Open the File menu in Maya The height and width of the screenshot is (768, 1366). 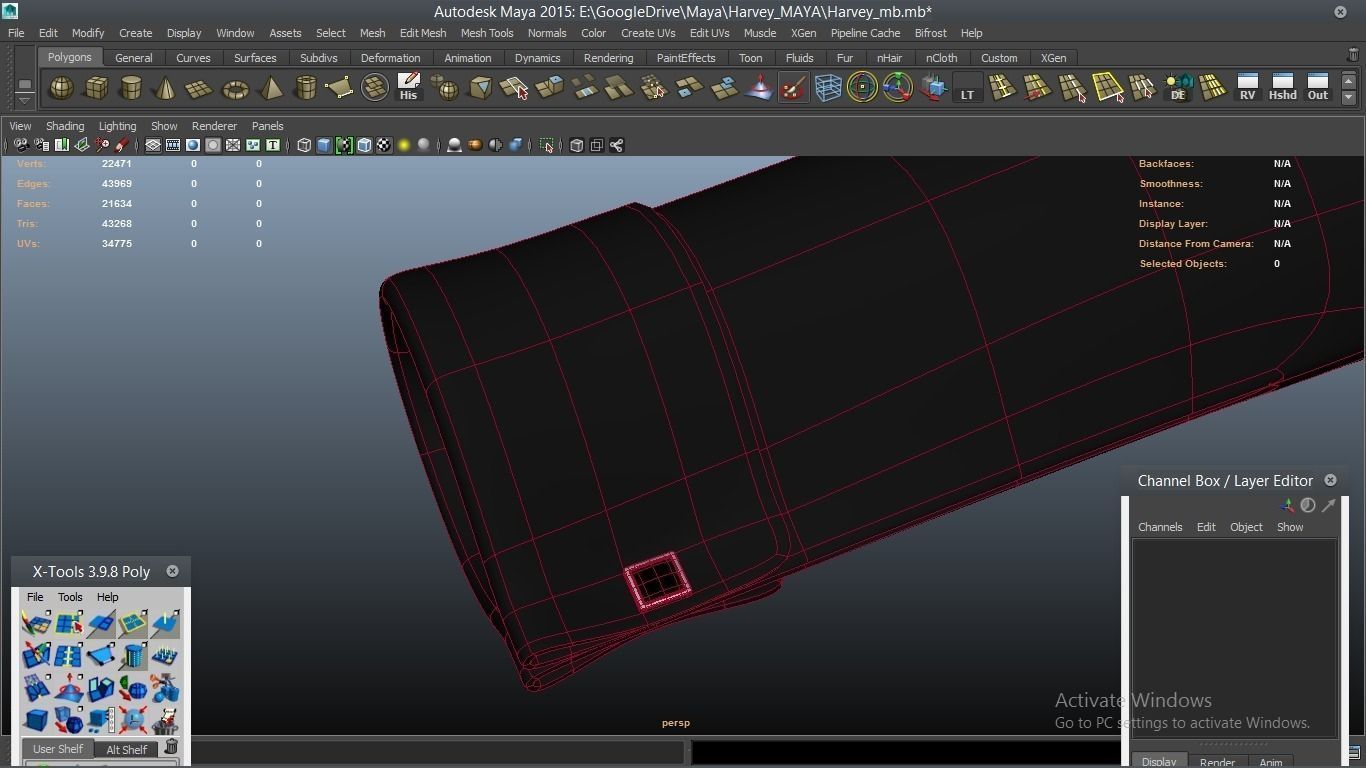[16, 33]
